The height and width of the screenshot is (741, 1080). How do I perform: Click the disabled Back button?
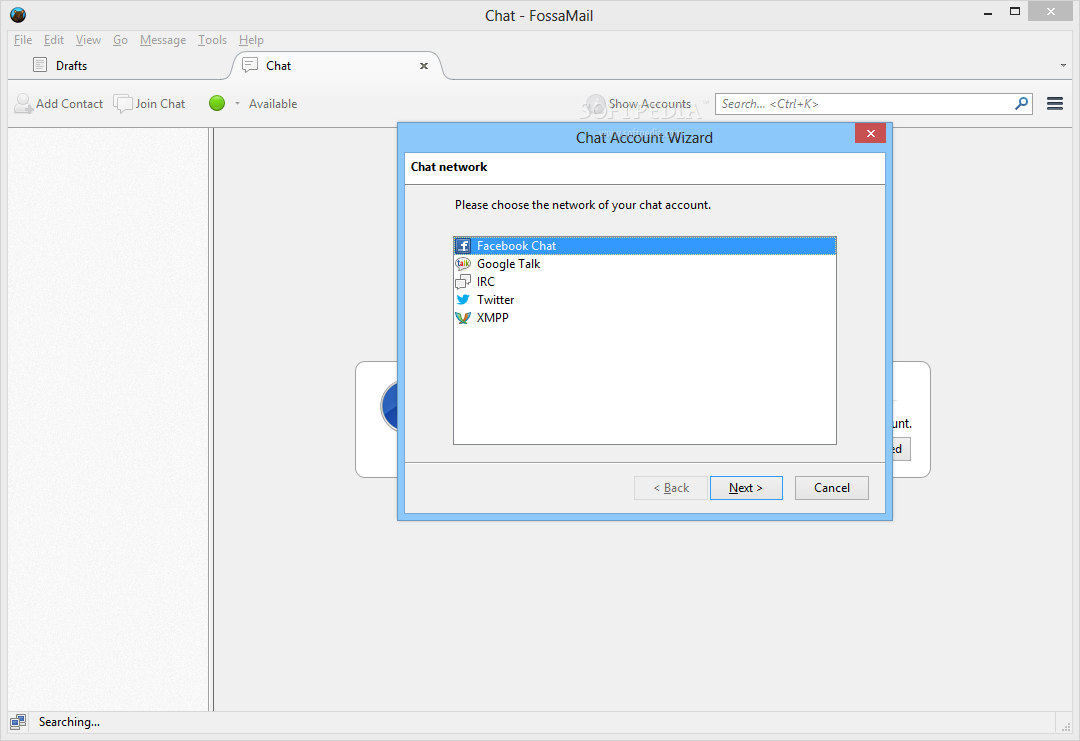(671, 488)
